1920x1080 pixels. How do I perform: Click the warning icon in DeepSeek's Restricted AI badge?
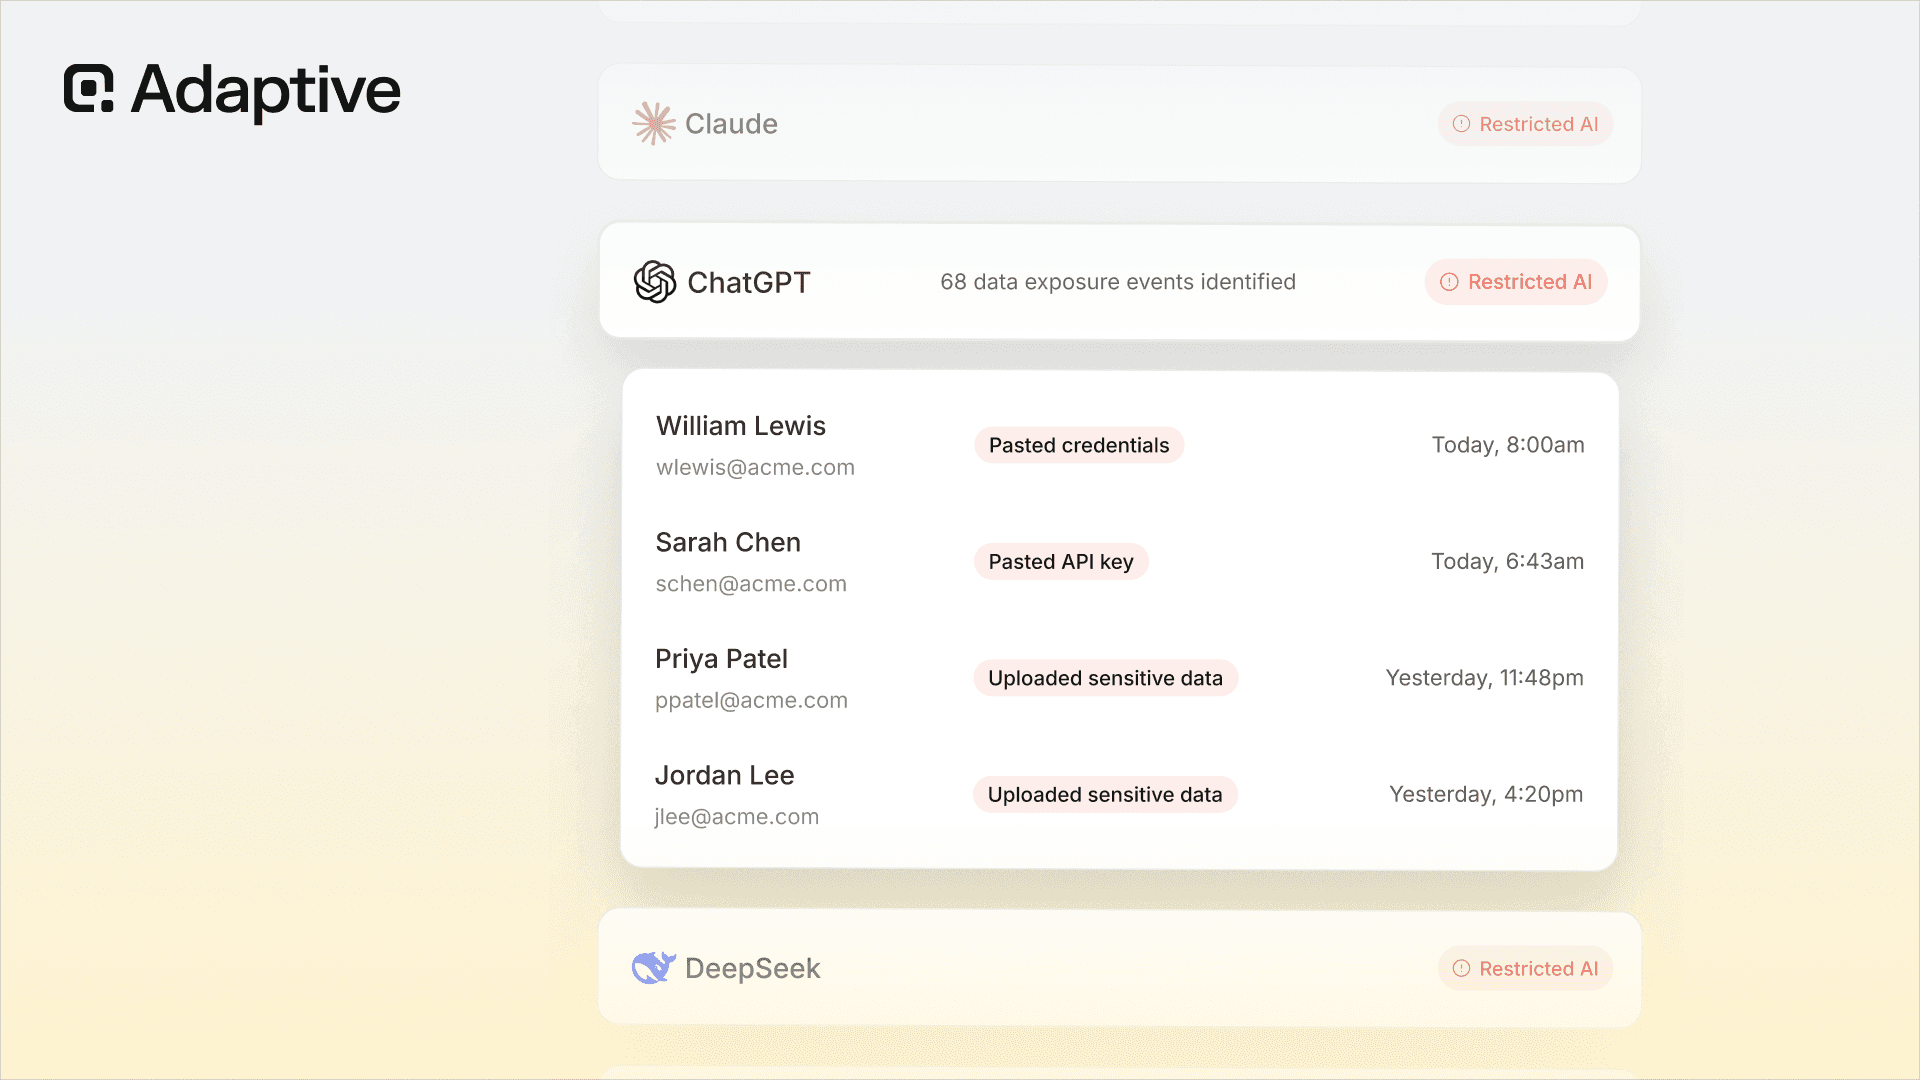1461,968
